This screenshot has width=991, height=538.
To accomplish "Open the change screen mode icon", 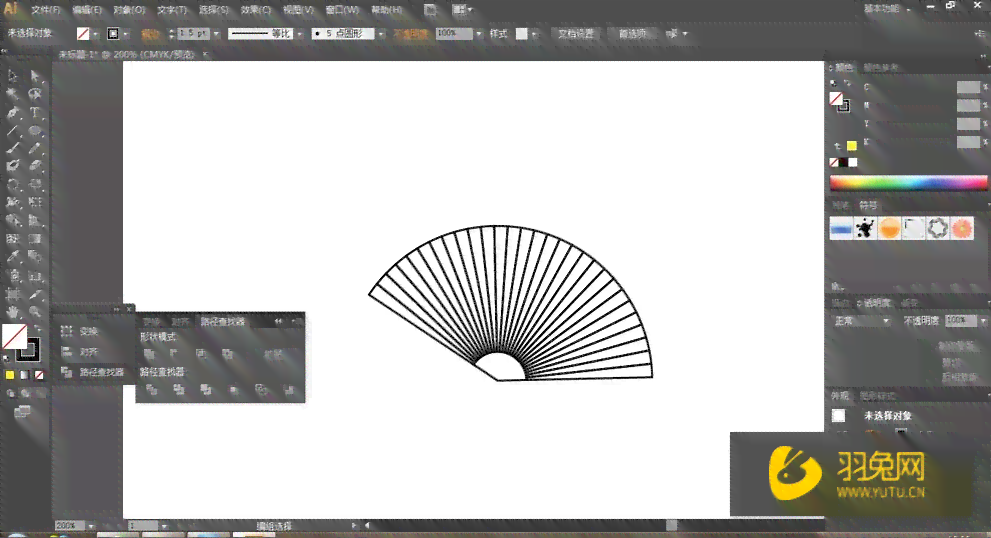I will point(23,412).
